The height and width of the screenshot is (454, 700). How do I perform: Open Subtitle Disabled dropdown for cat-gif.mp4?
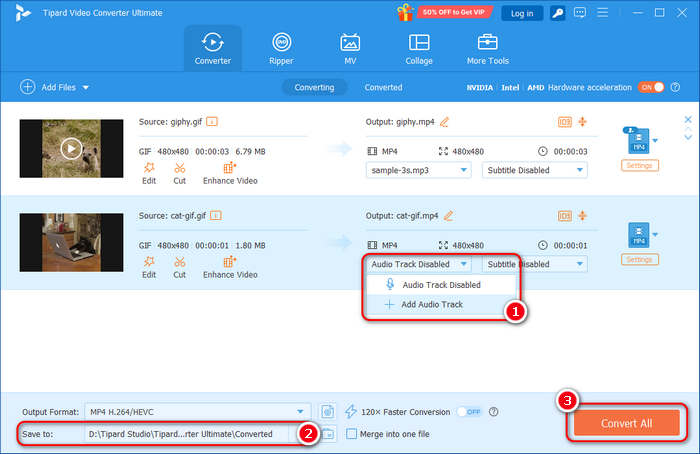[x=534, y=264]
